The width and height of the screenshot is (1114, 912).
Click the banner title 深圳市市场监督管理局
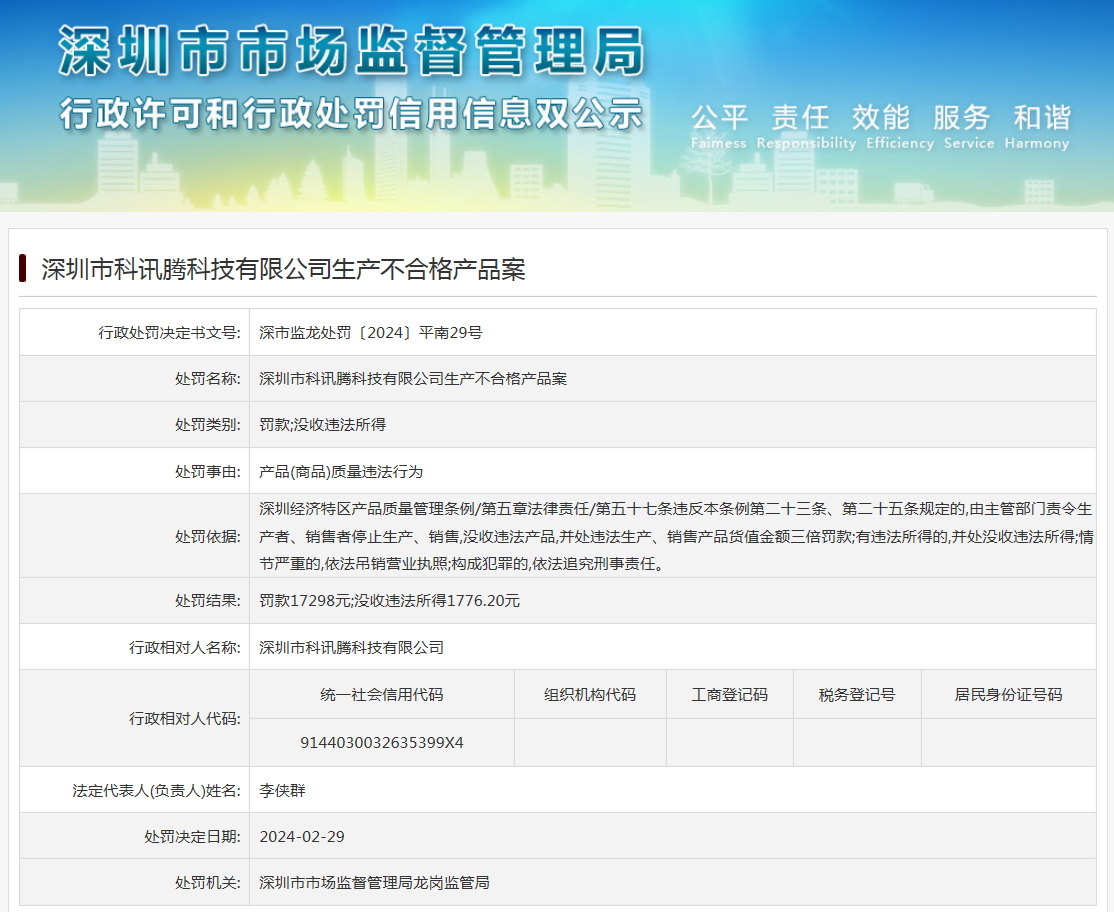tap(351, 51)
